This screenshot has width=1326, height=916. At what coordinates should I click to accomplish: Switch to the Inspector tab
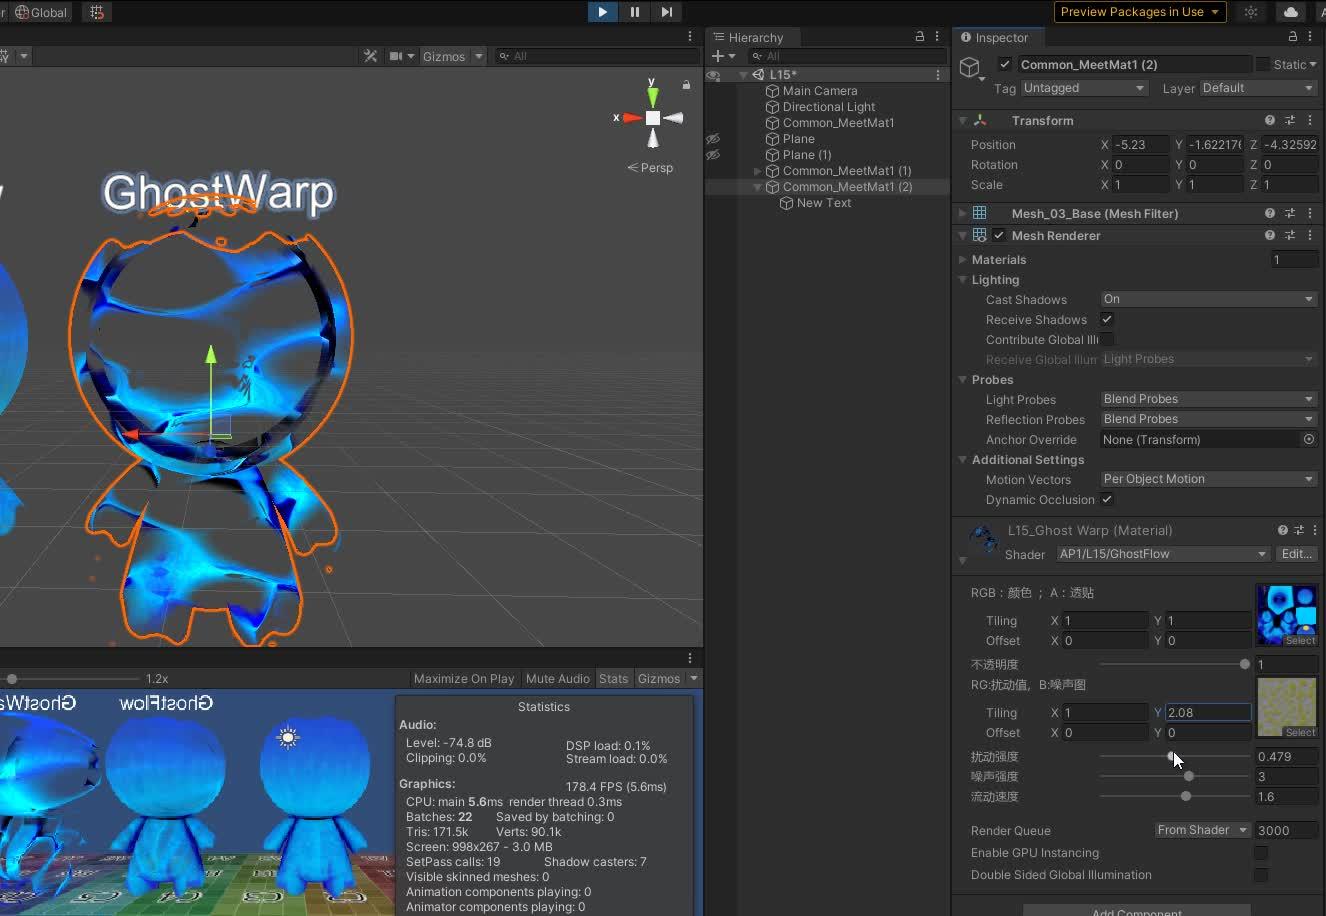click(x=998, y=37)
